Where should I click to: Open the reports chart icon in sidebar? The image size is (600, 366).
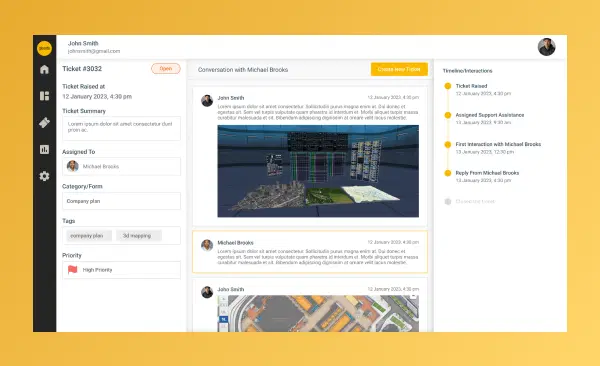coord(44,149)
